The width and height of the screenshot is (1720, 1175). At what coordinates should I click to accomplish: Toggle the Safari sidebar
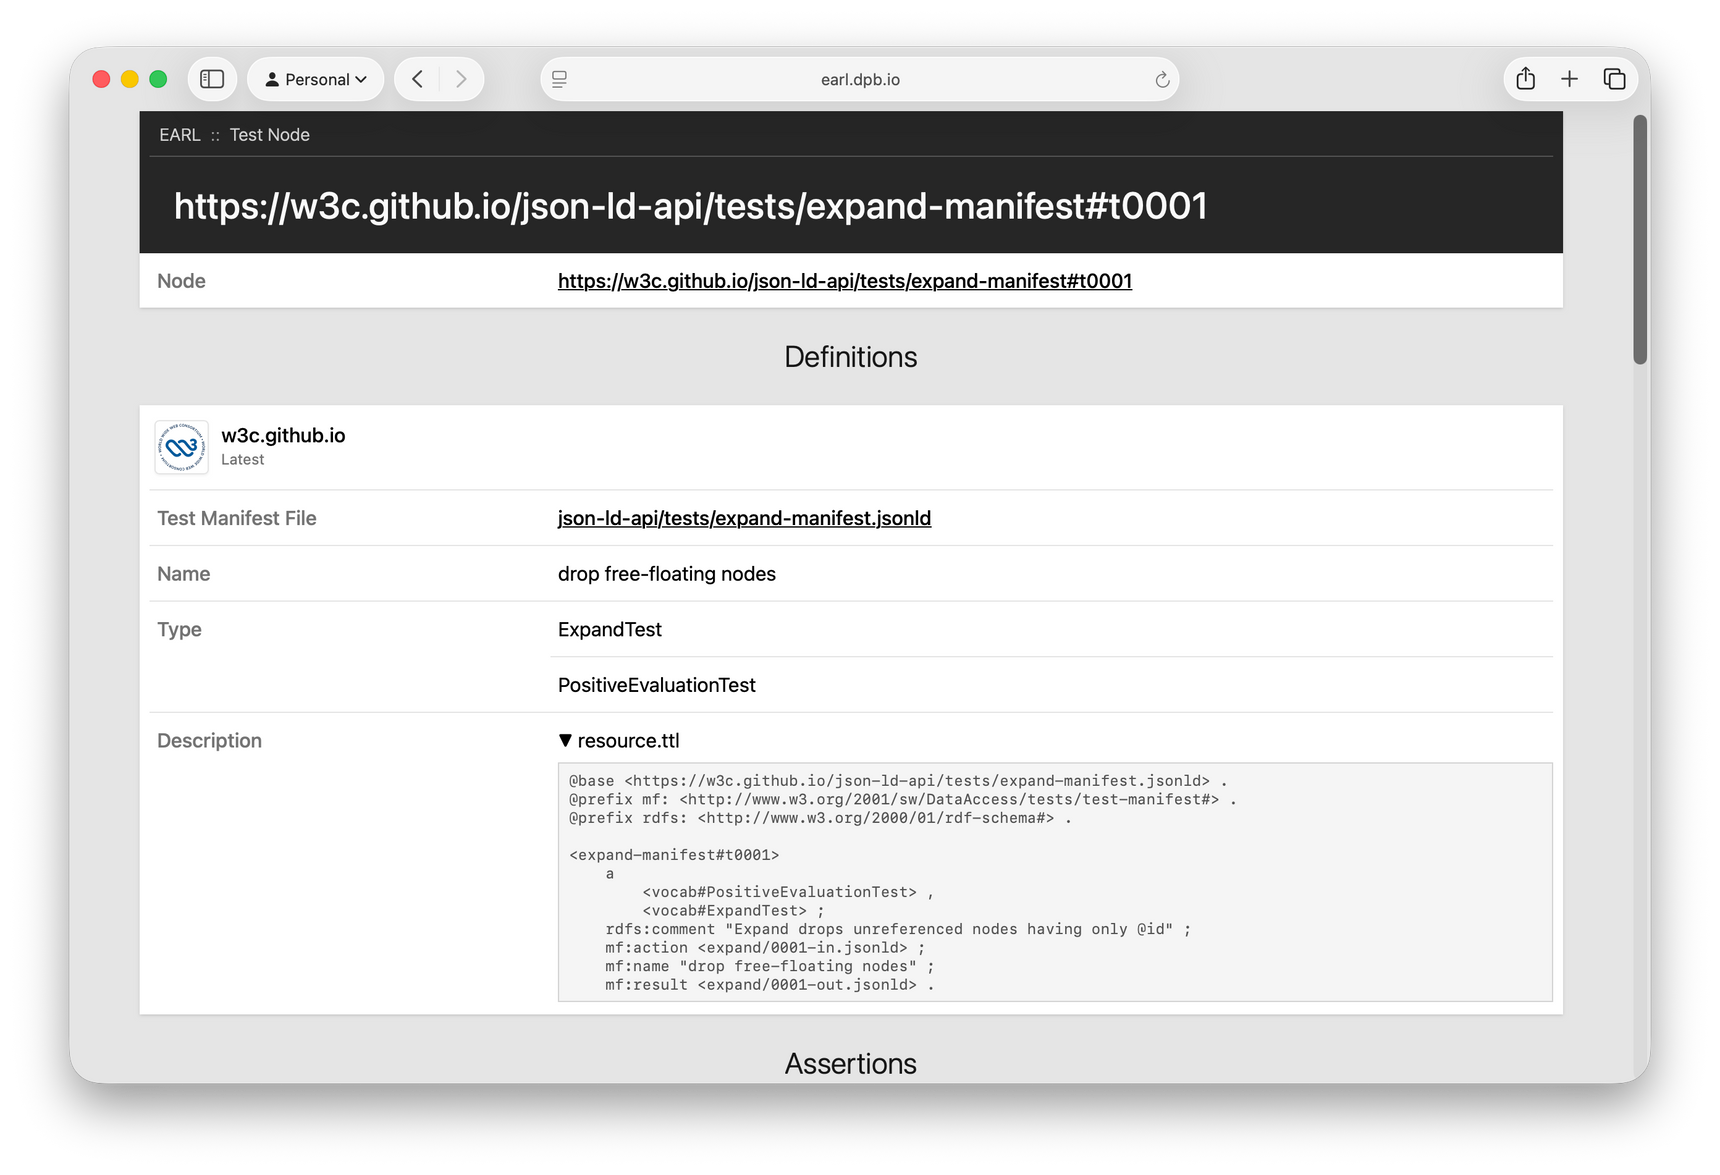coord(212,78)
